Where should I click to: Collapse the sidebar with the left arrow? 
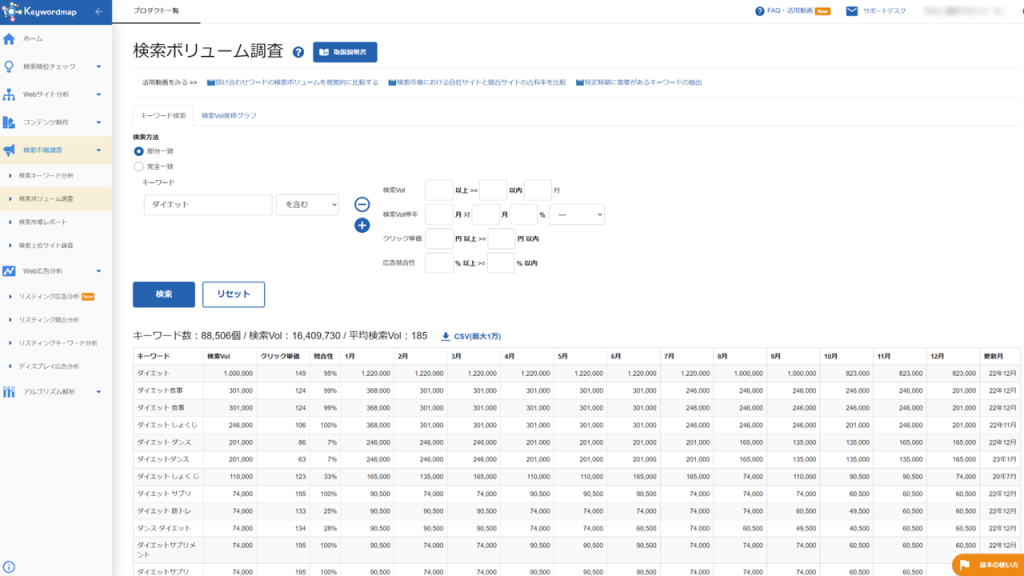[99, 11]
